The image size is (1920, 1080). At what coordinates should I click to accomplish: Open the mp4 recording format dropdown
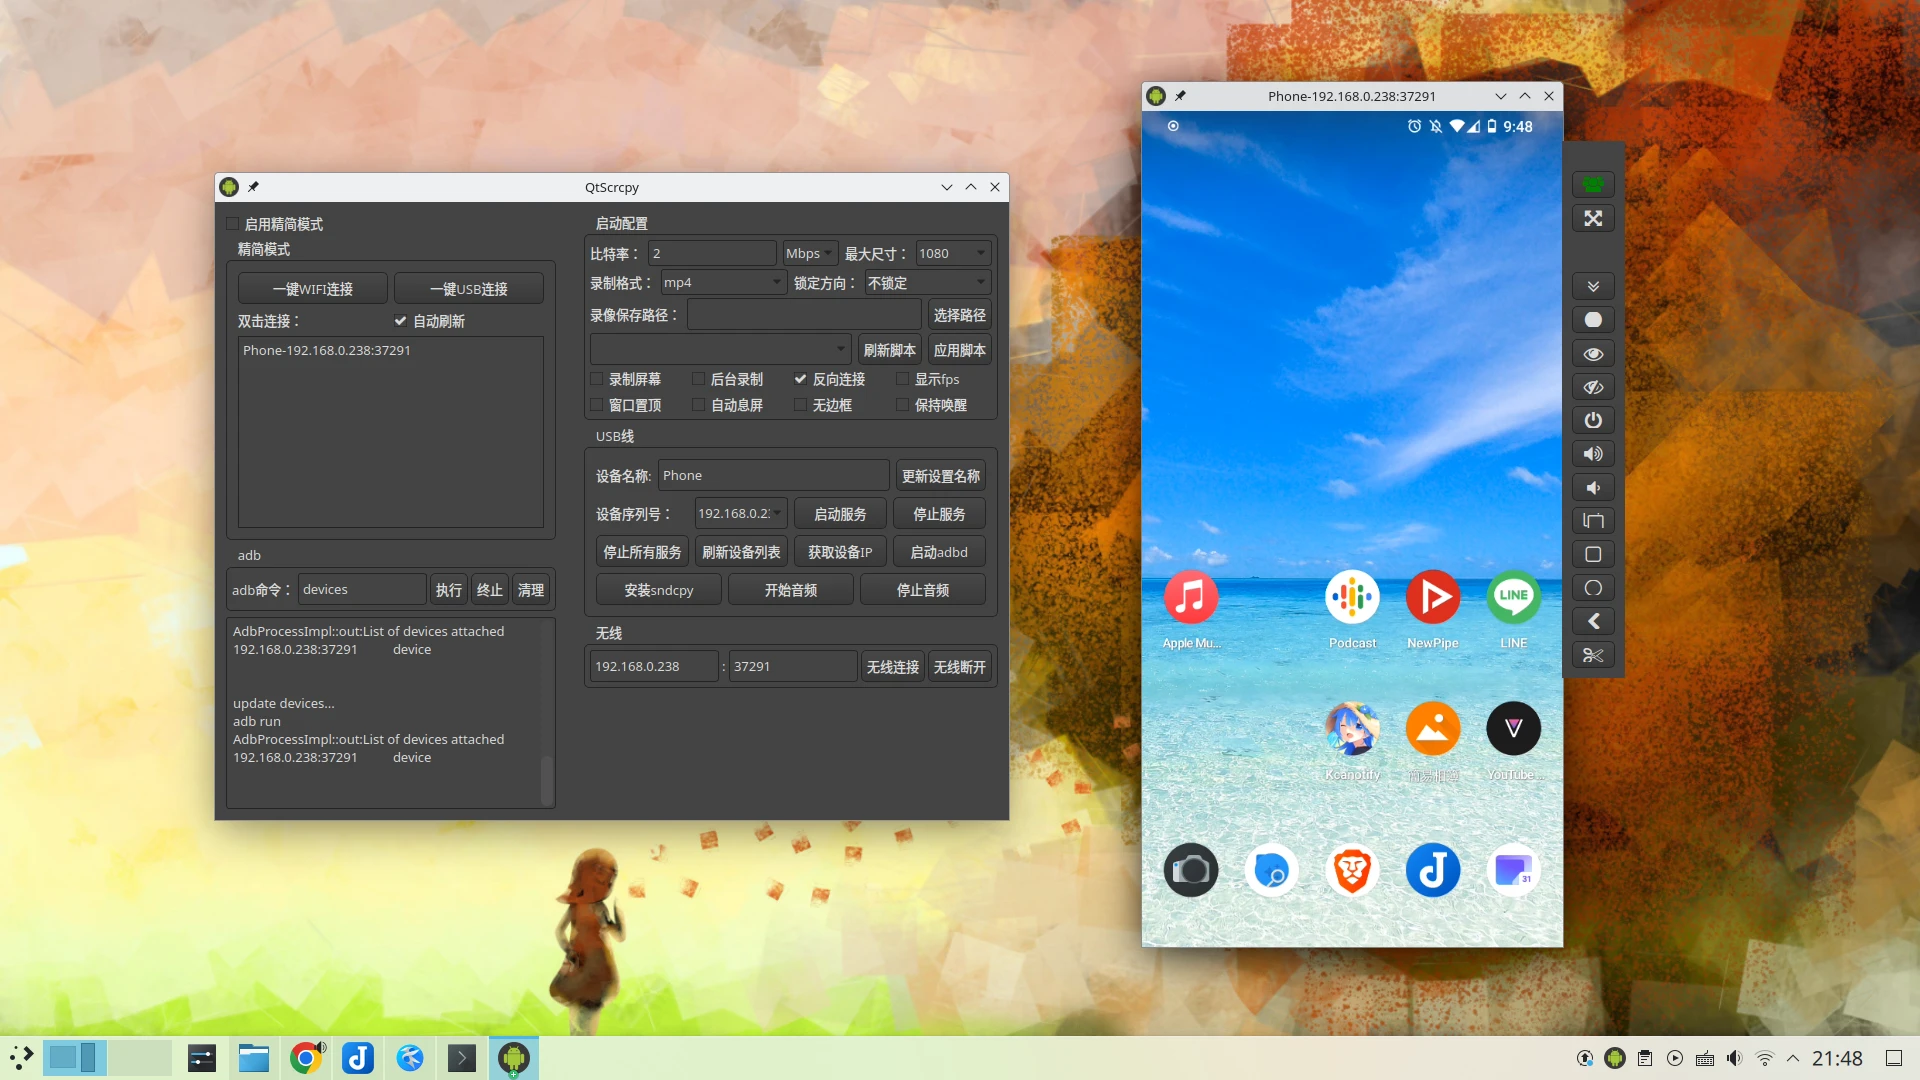pyautogui.click(x=722, y=283)
